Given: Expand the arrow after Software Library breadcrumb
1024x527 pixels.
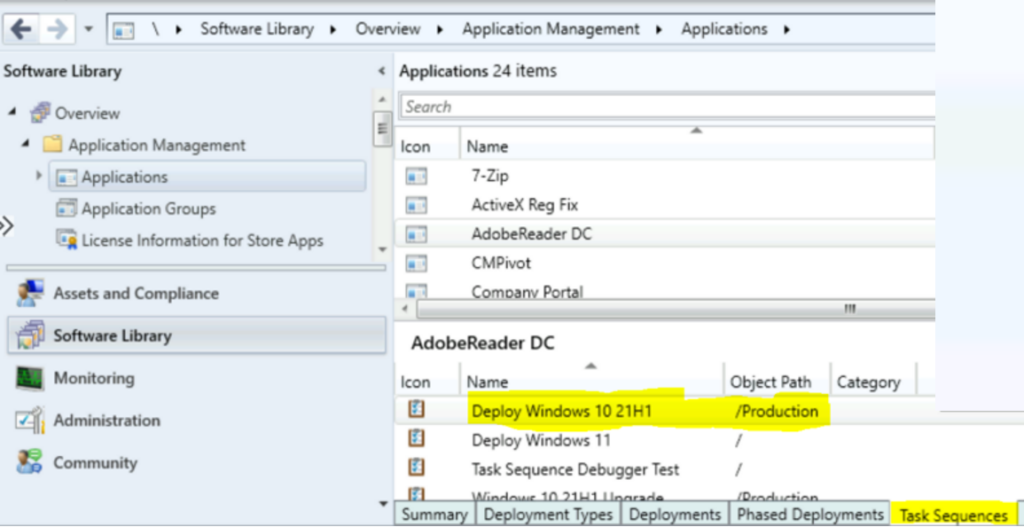Looking at the screenshot, I should [x=333, y=30].
